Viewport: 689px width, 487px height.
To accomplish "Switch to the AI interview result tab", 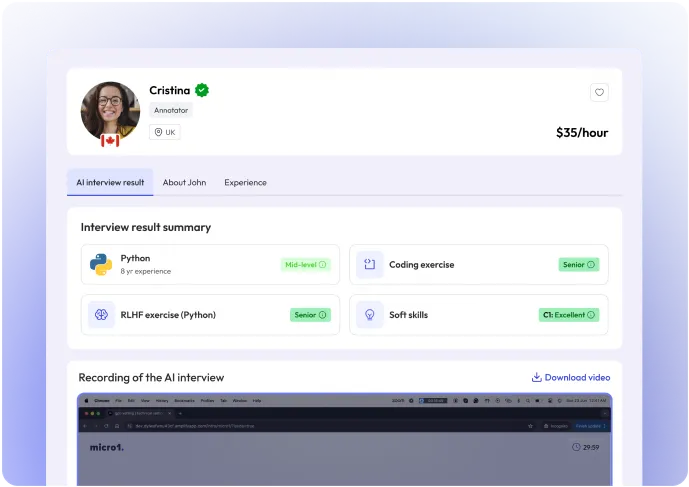I will click(110, 182).
